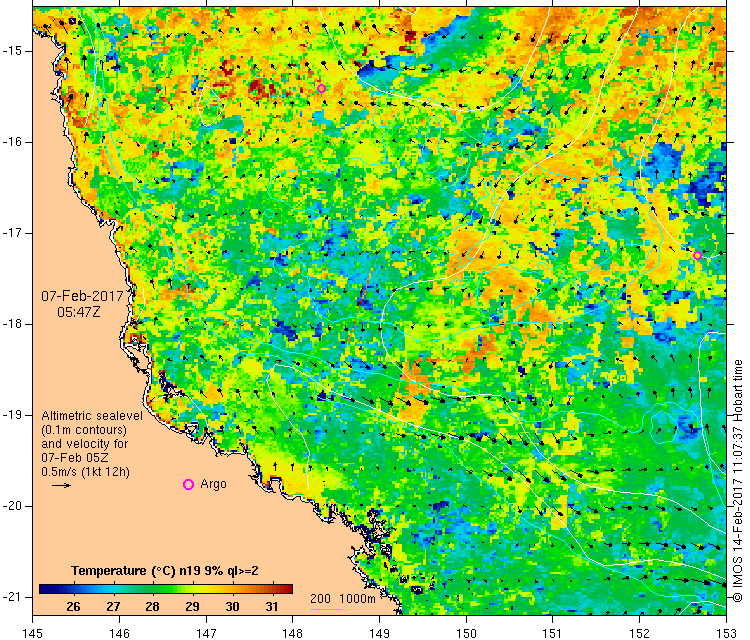Click the '0.5m/s (1kt 12h)' text
750x640 pixels.
pyautogui.click(x=86, y=472)
